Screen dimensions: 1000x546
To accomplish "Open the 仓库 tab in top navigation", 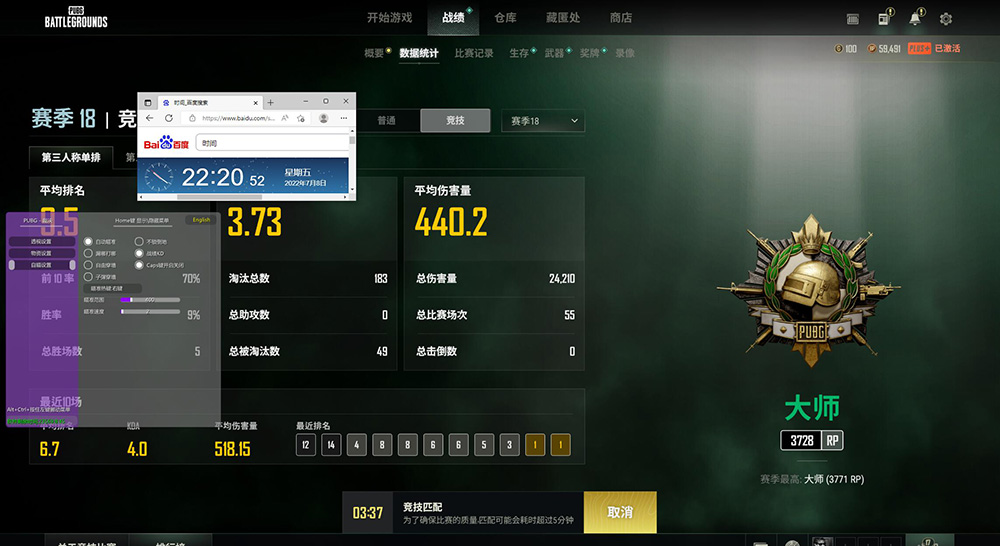I will point(505,18).
